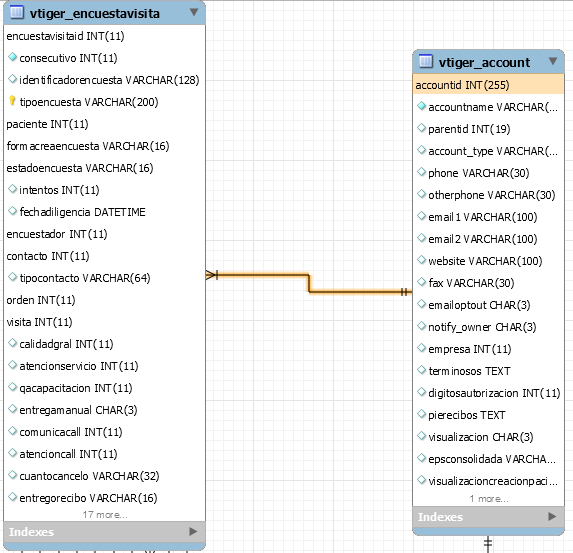Show the 1 more column in vtiger_account
The width and height of the screenshot is (573, 553).
pyautogui.click(x=489, y=499)
